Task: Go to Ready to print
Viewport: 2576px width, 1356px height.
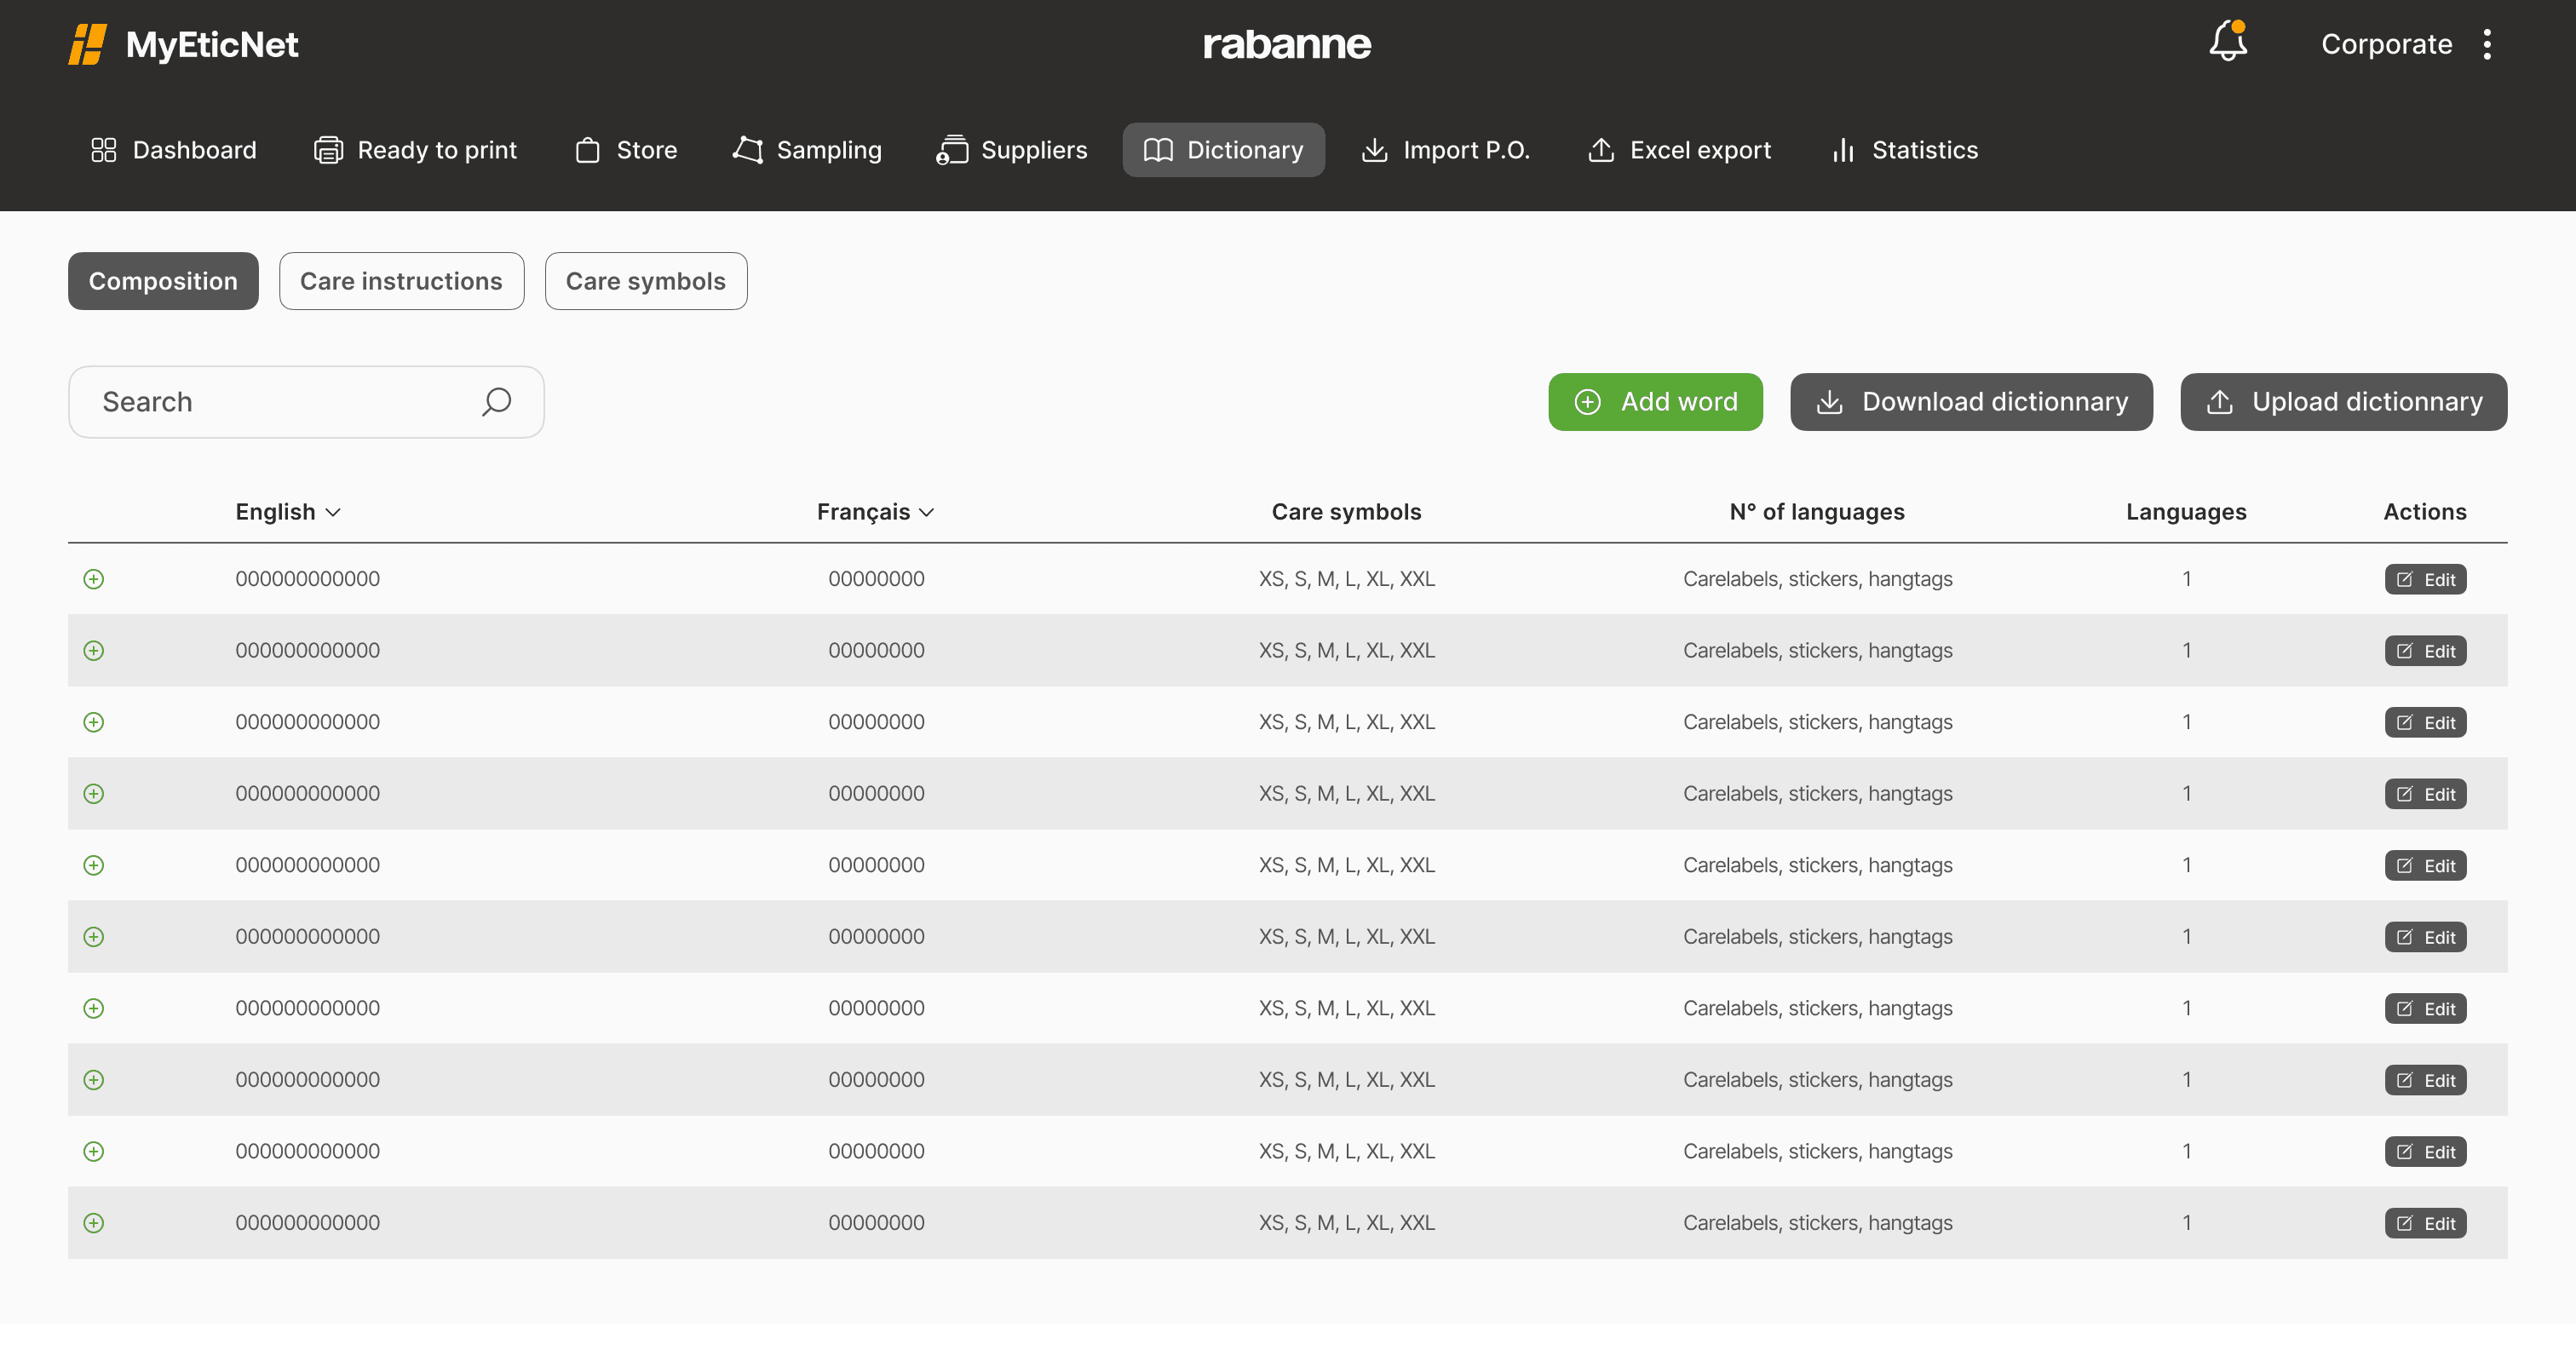Action: pyautogui.click(x=415, y=150)
